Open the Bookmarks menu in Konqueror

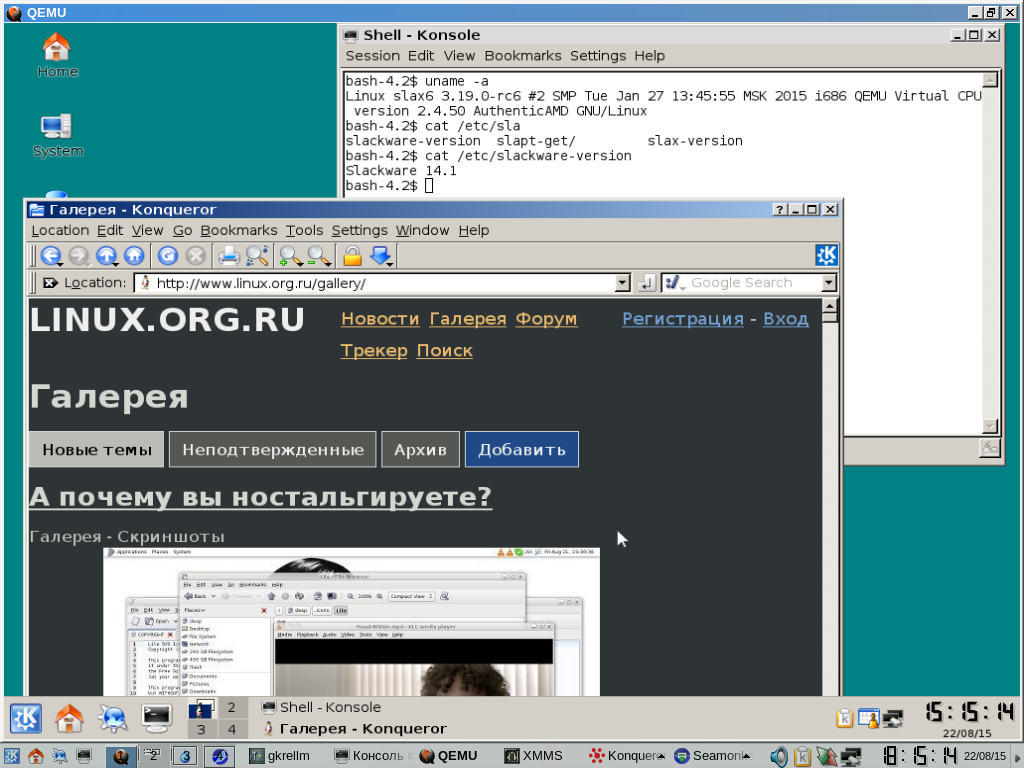[238, 231]
